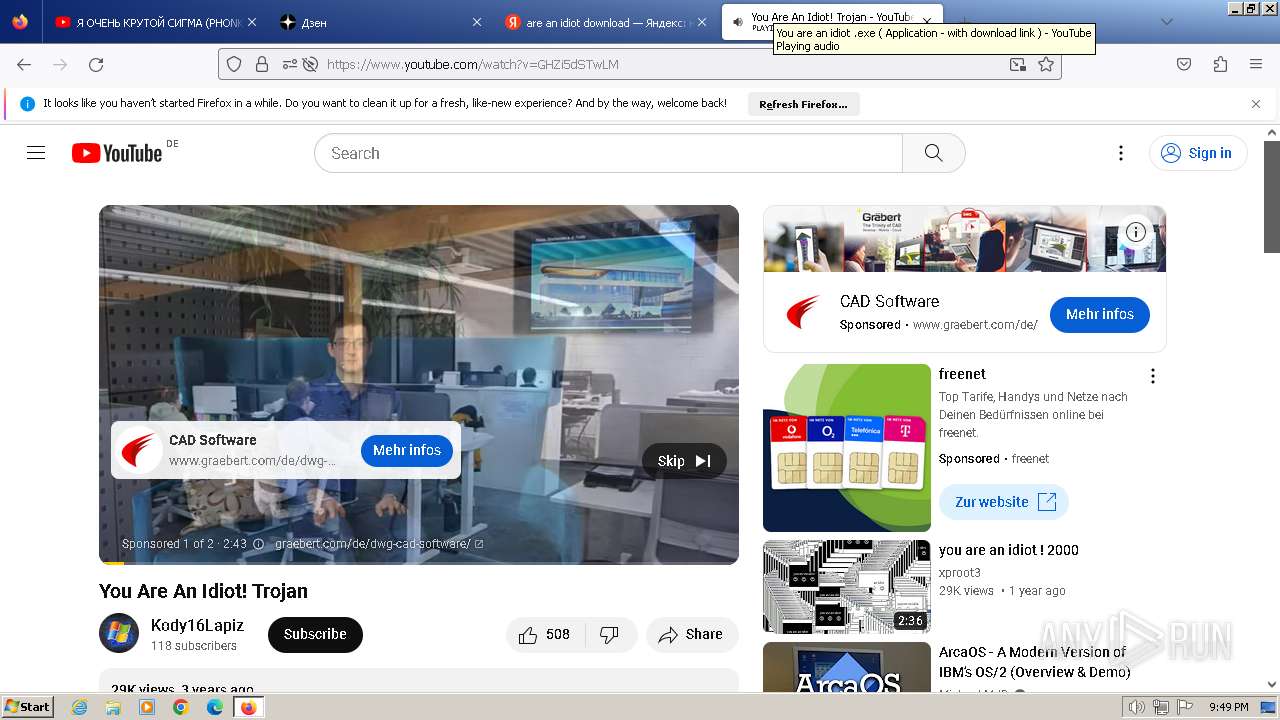This screenshot has width=1280, height=720.
Task: Open Kody16Lapiz channel name link
Action: 197,625
